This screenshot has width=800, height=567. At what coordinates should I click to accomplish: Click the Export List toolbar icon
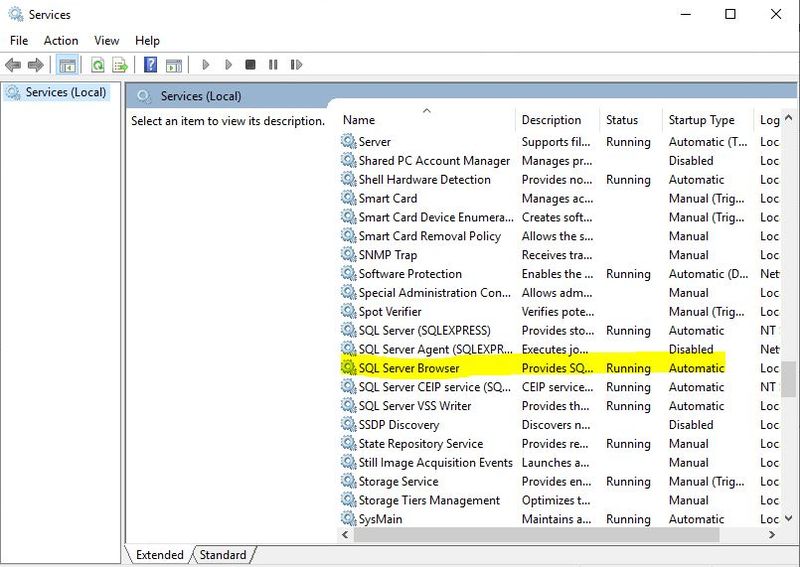point(120,65)
